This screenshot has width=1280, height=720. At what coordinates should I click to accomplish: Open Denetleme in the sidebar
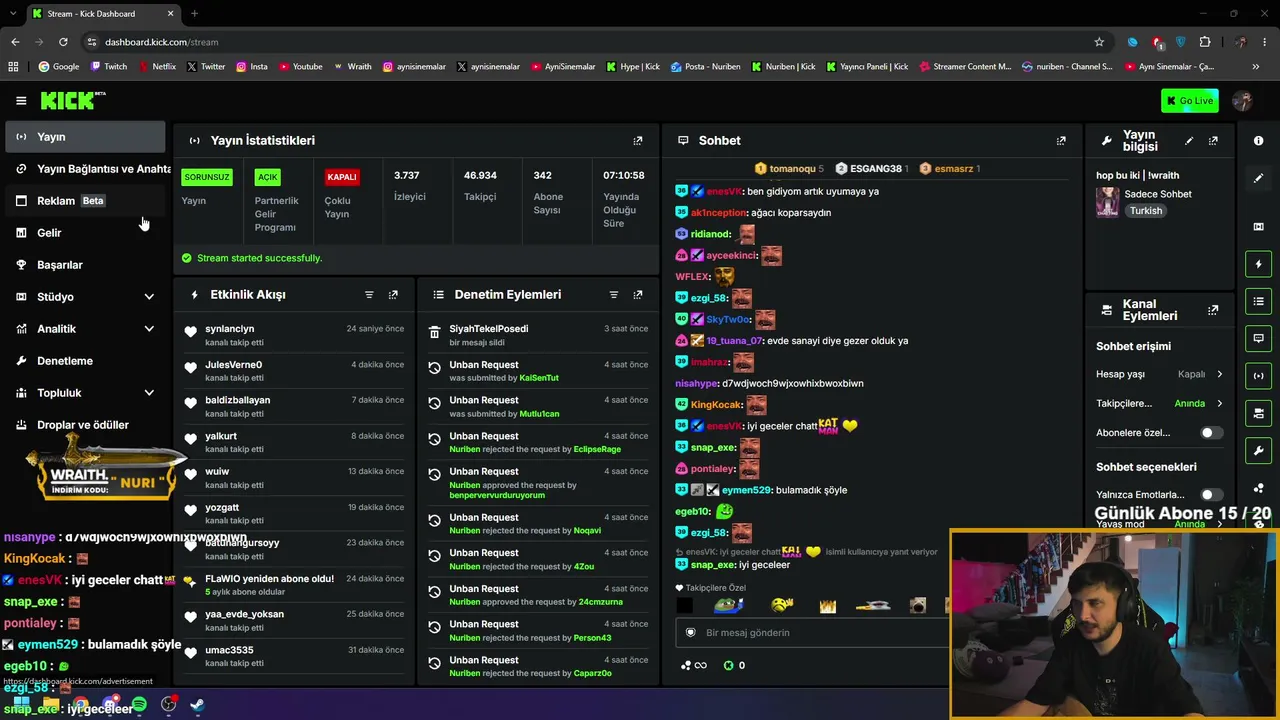coord(85,361)
